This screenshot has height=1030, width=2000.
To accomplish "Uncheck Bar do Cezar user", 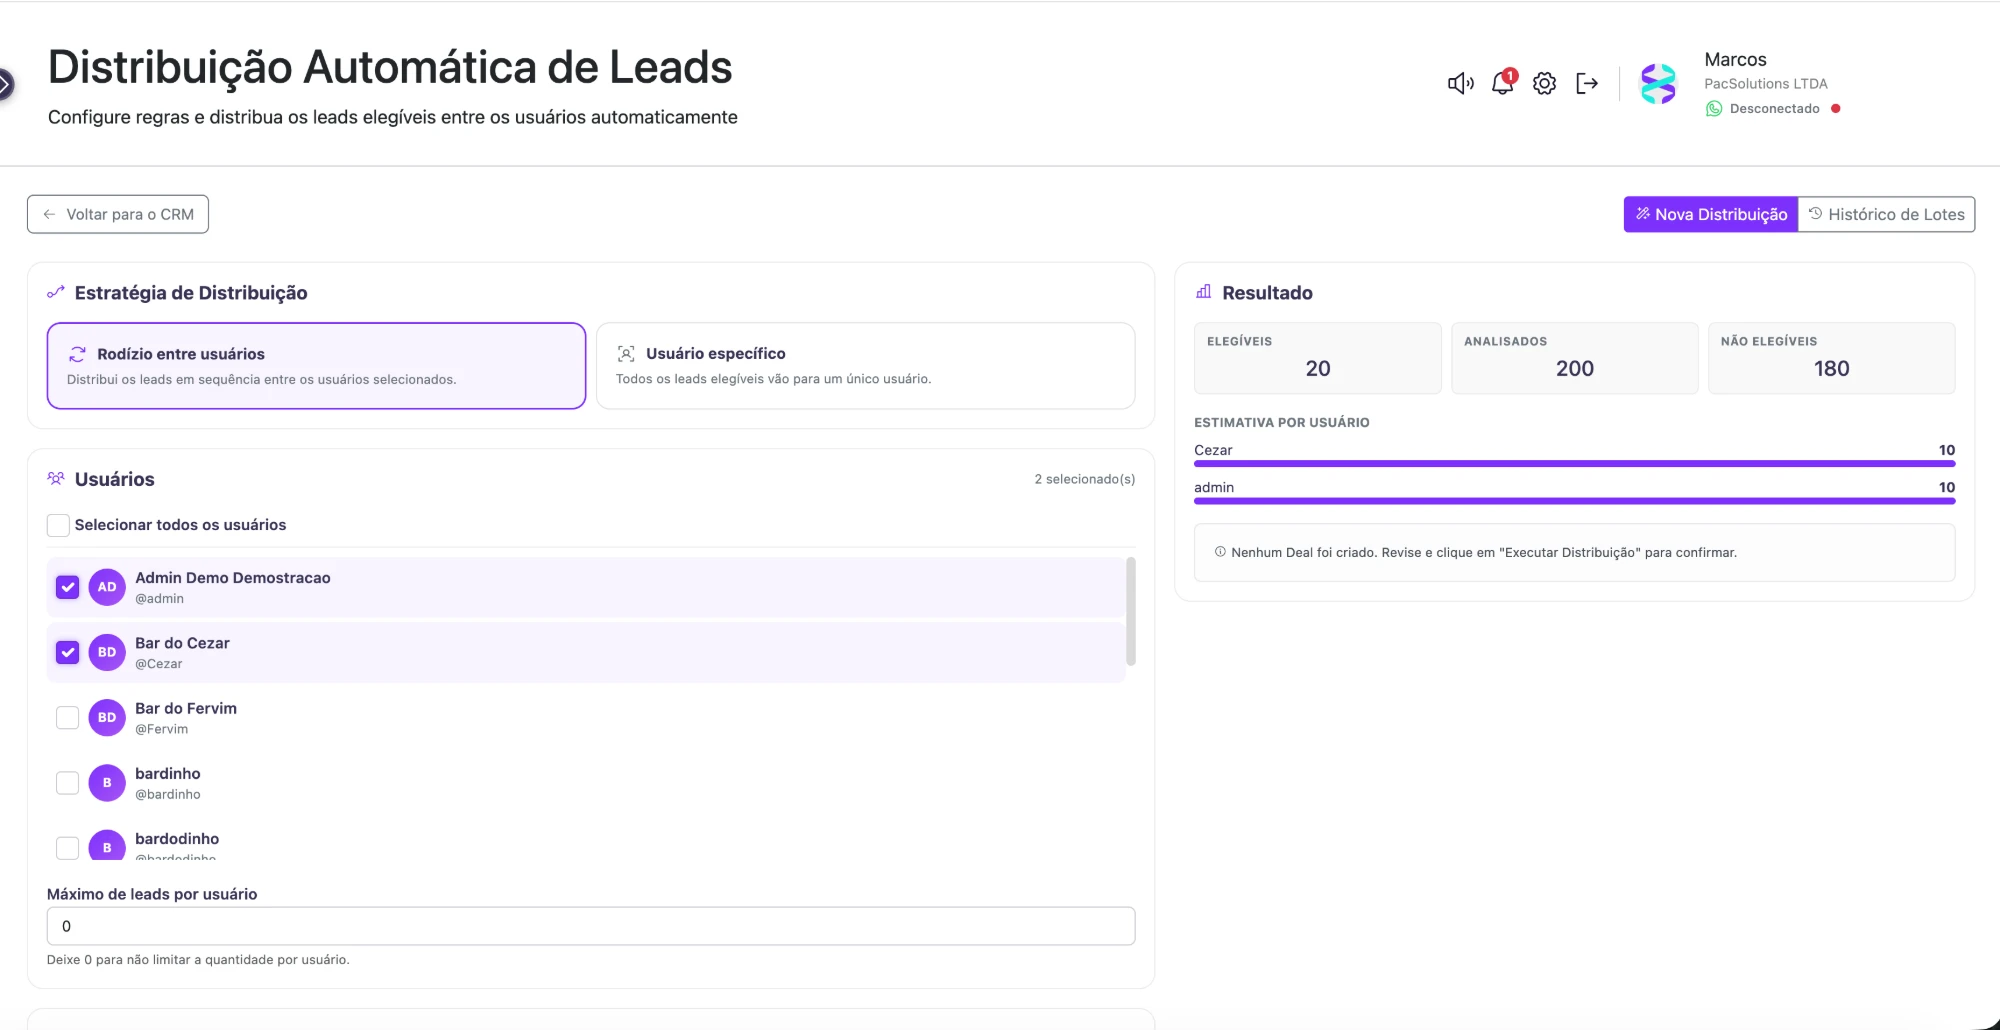I will point(67,652).
